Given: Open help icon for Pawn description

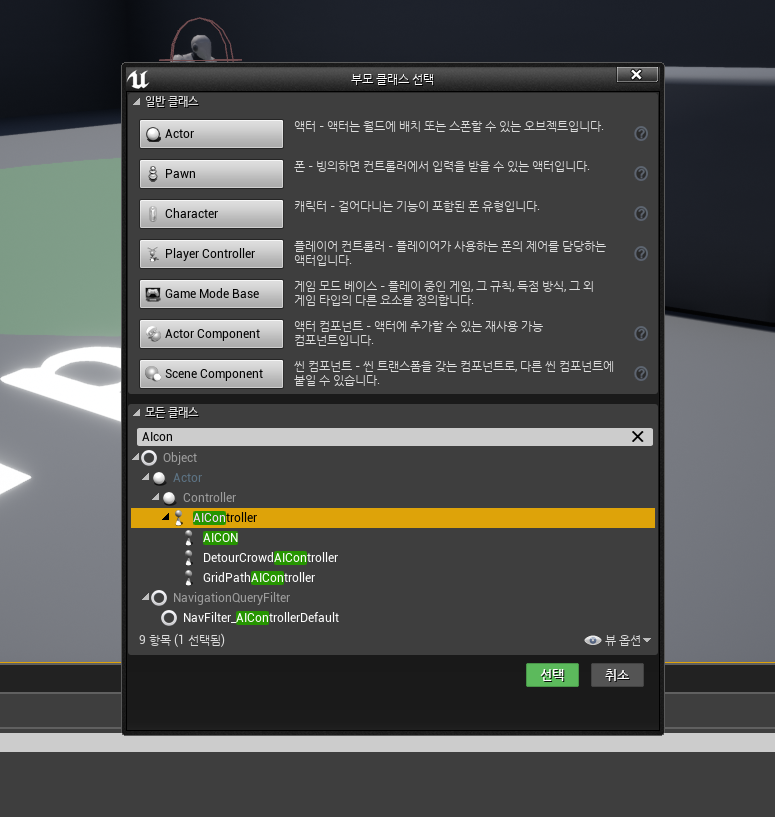Looking at the screenshot, I should click(641, 174).
